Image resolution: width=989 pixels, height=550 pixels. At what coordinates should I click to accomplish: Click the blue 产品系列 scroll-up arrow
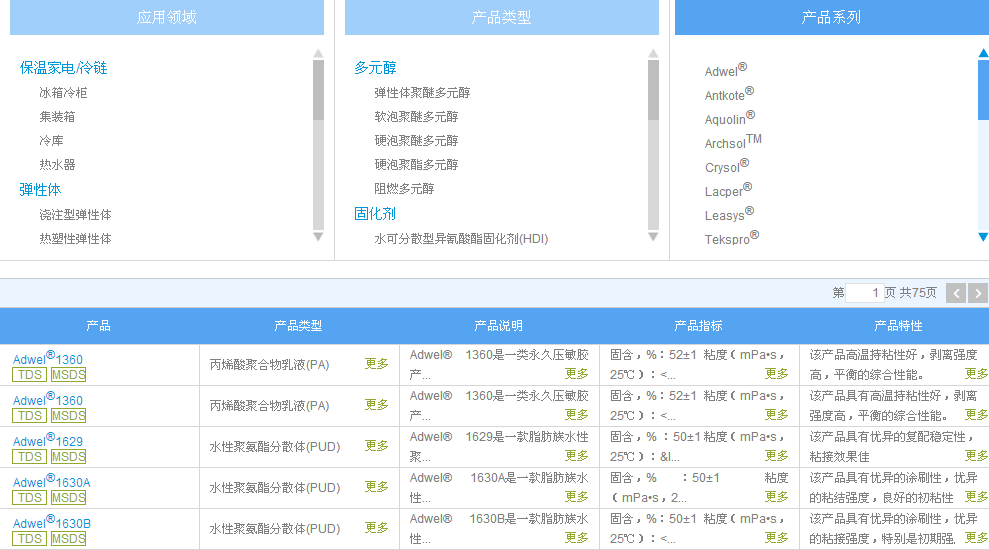(983, 53)
